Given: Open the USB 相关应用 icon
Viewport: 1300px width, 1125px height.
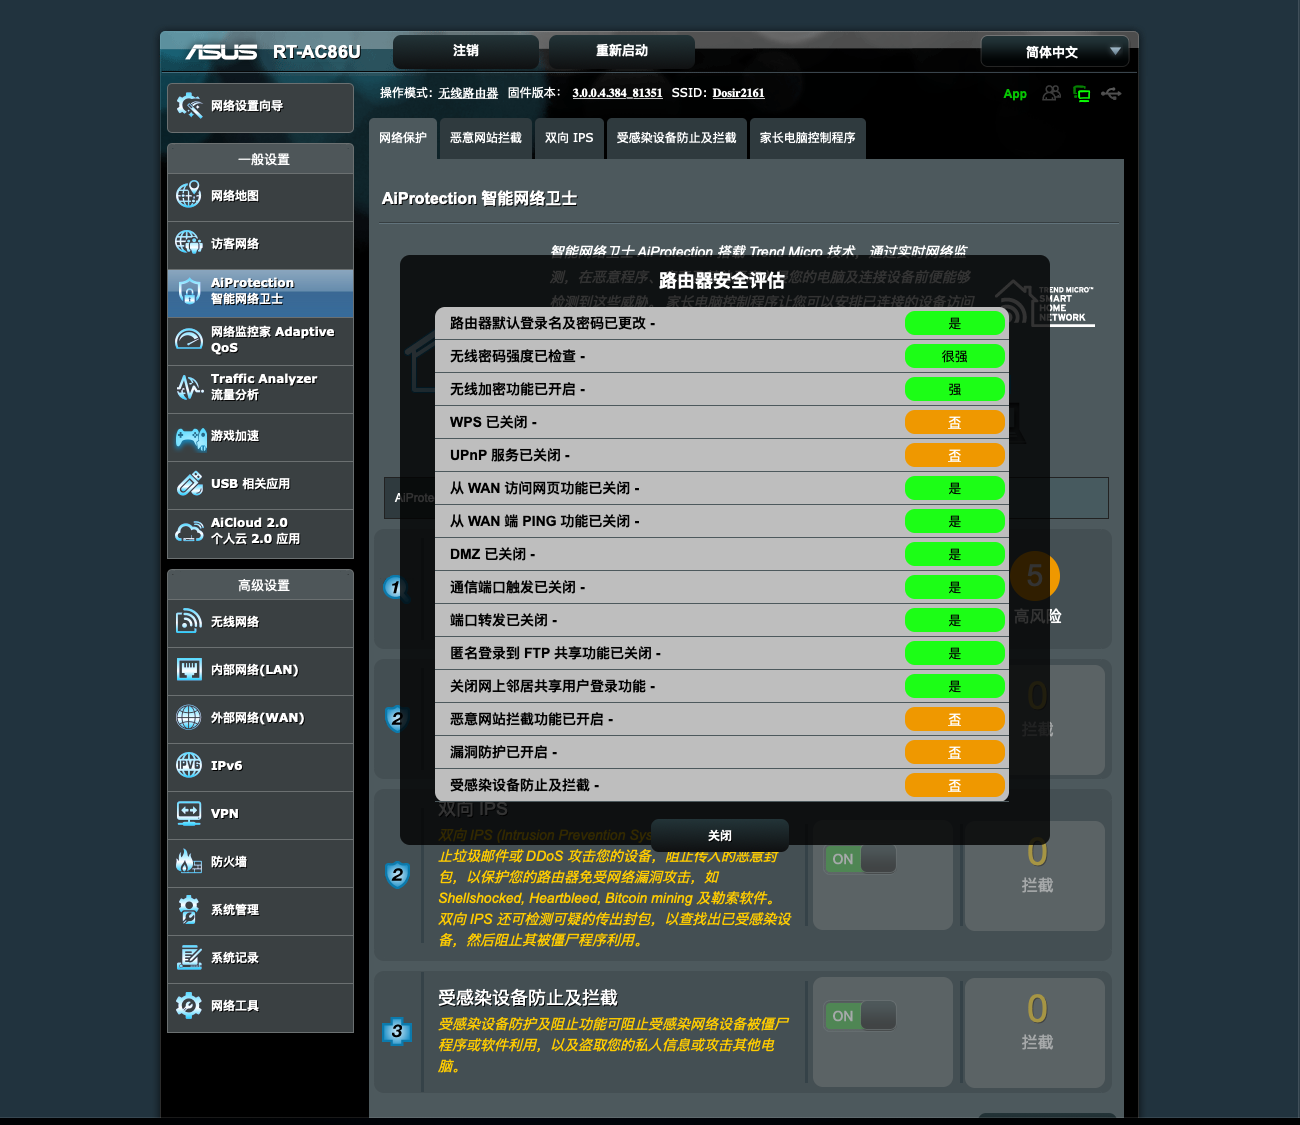Looking at the screenshot, I should pos(189,483).
